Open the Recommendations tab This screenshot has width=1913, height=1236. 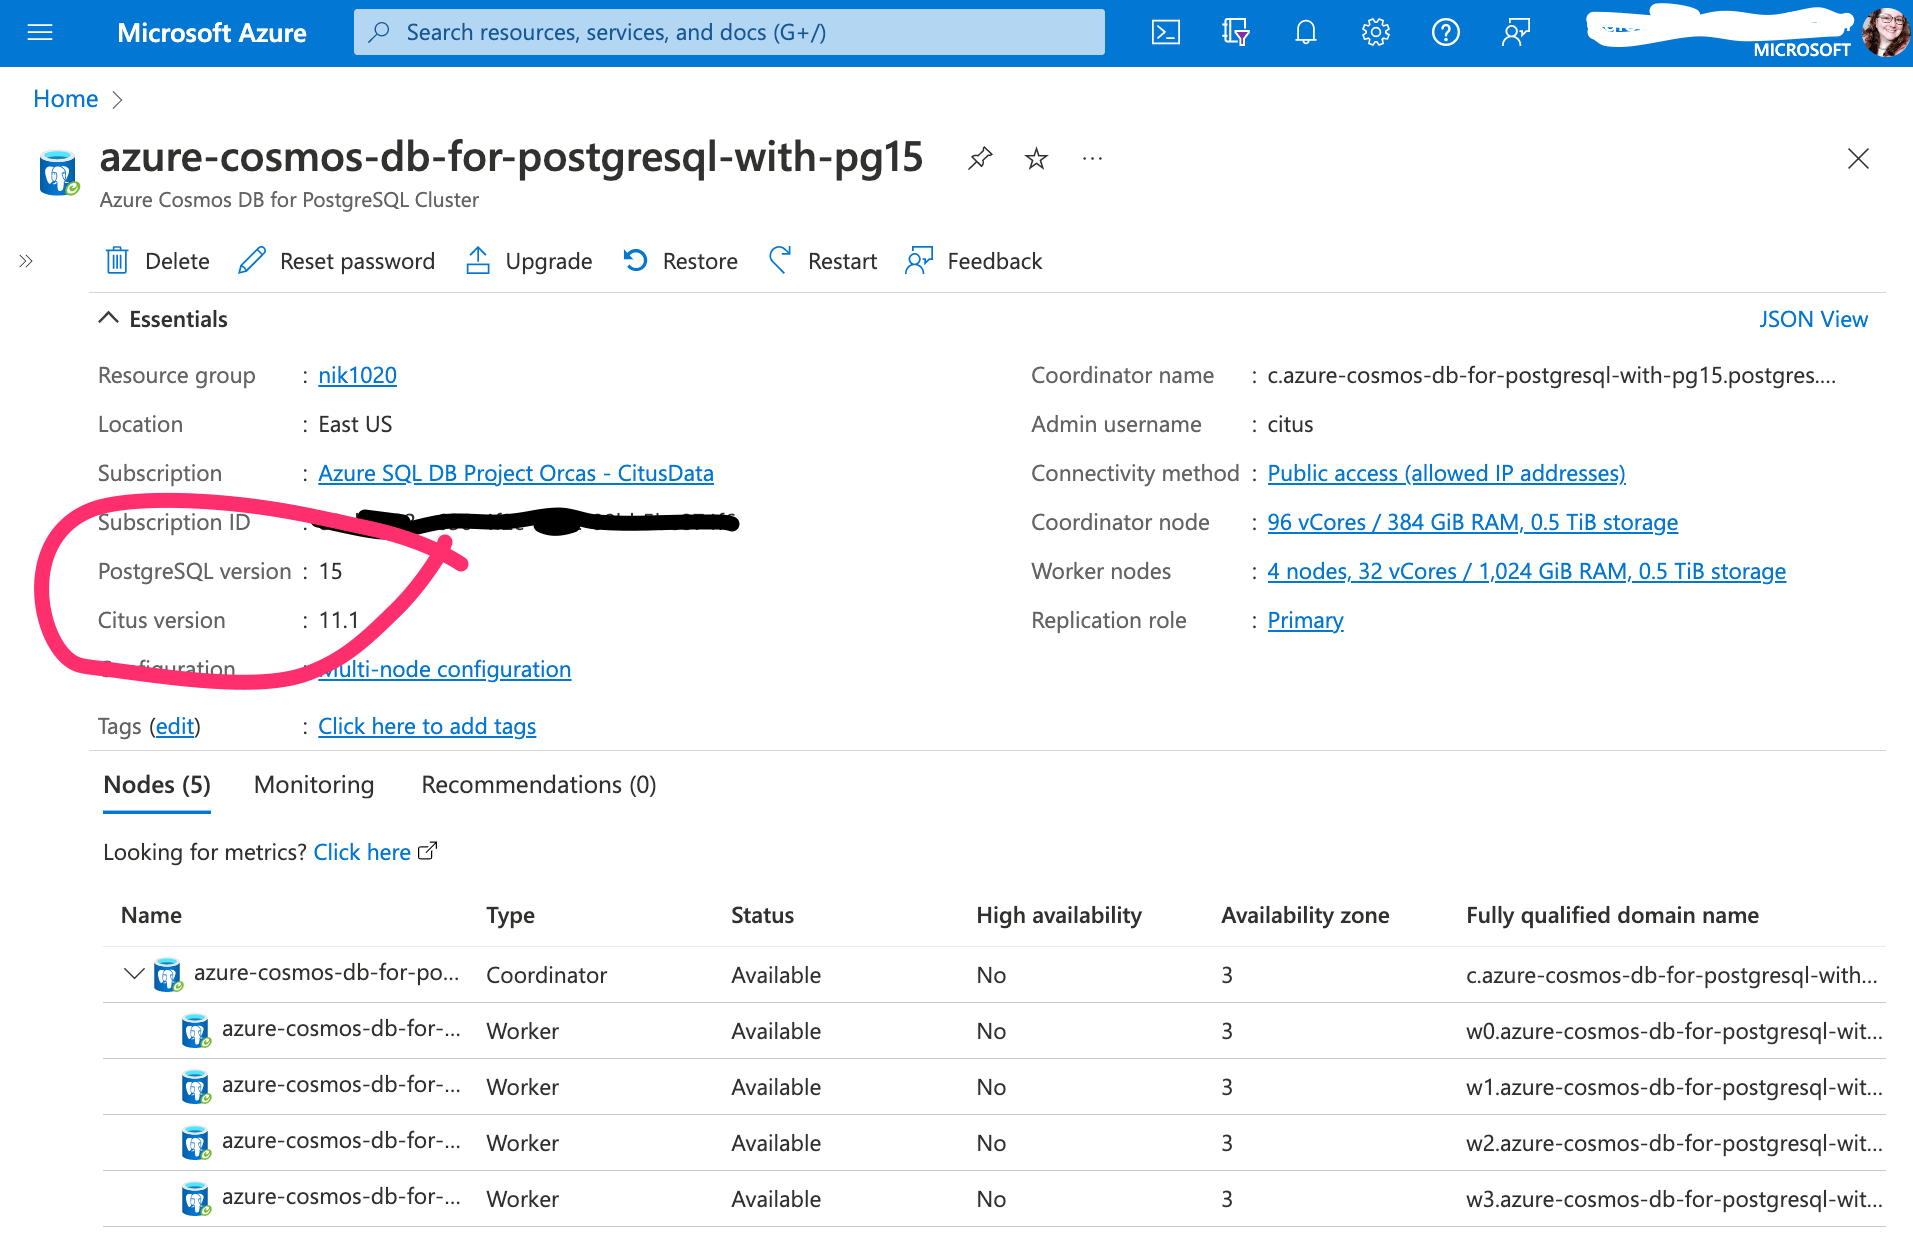537,785
